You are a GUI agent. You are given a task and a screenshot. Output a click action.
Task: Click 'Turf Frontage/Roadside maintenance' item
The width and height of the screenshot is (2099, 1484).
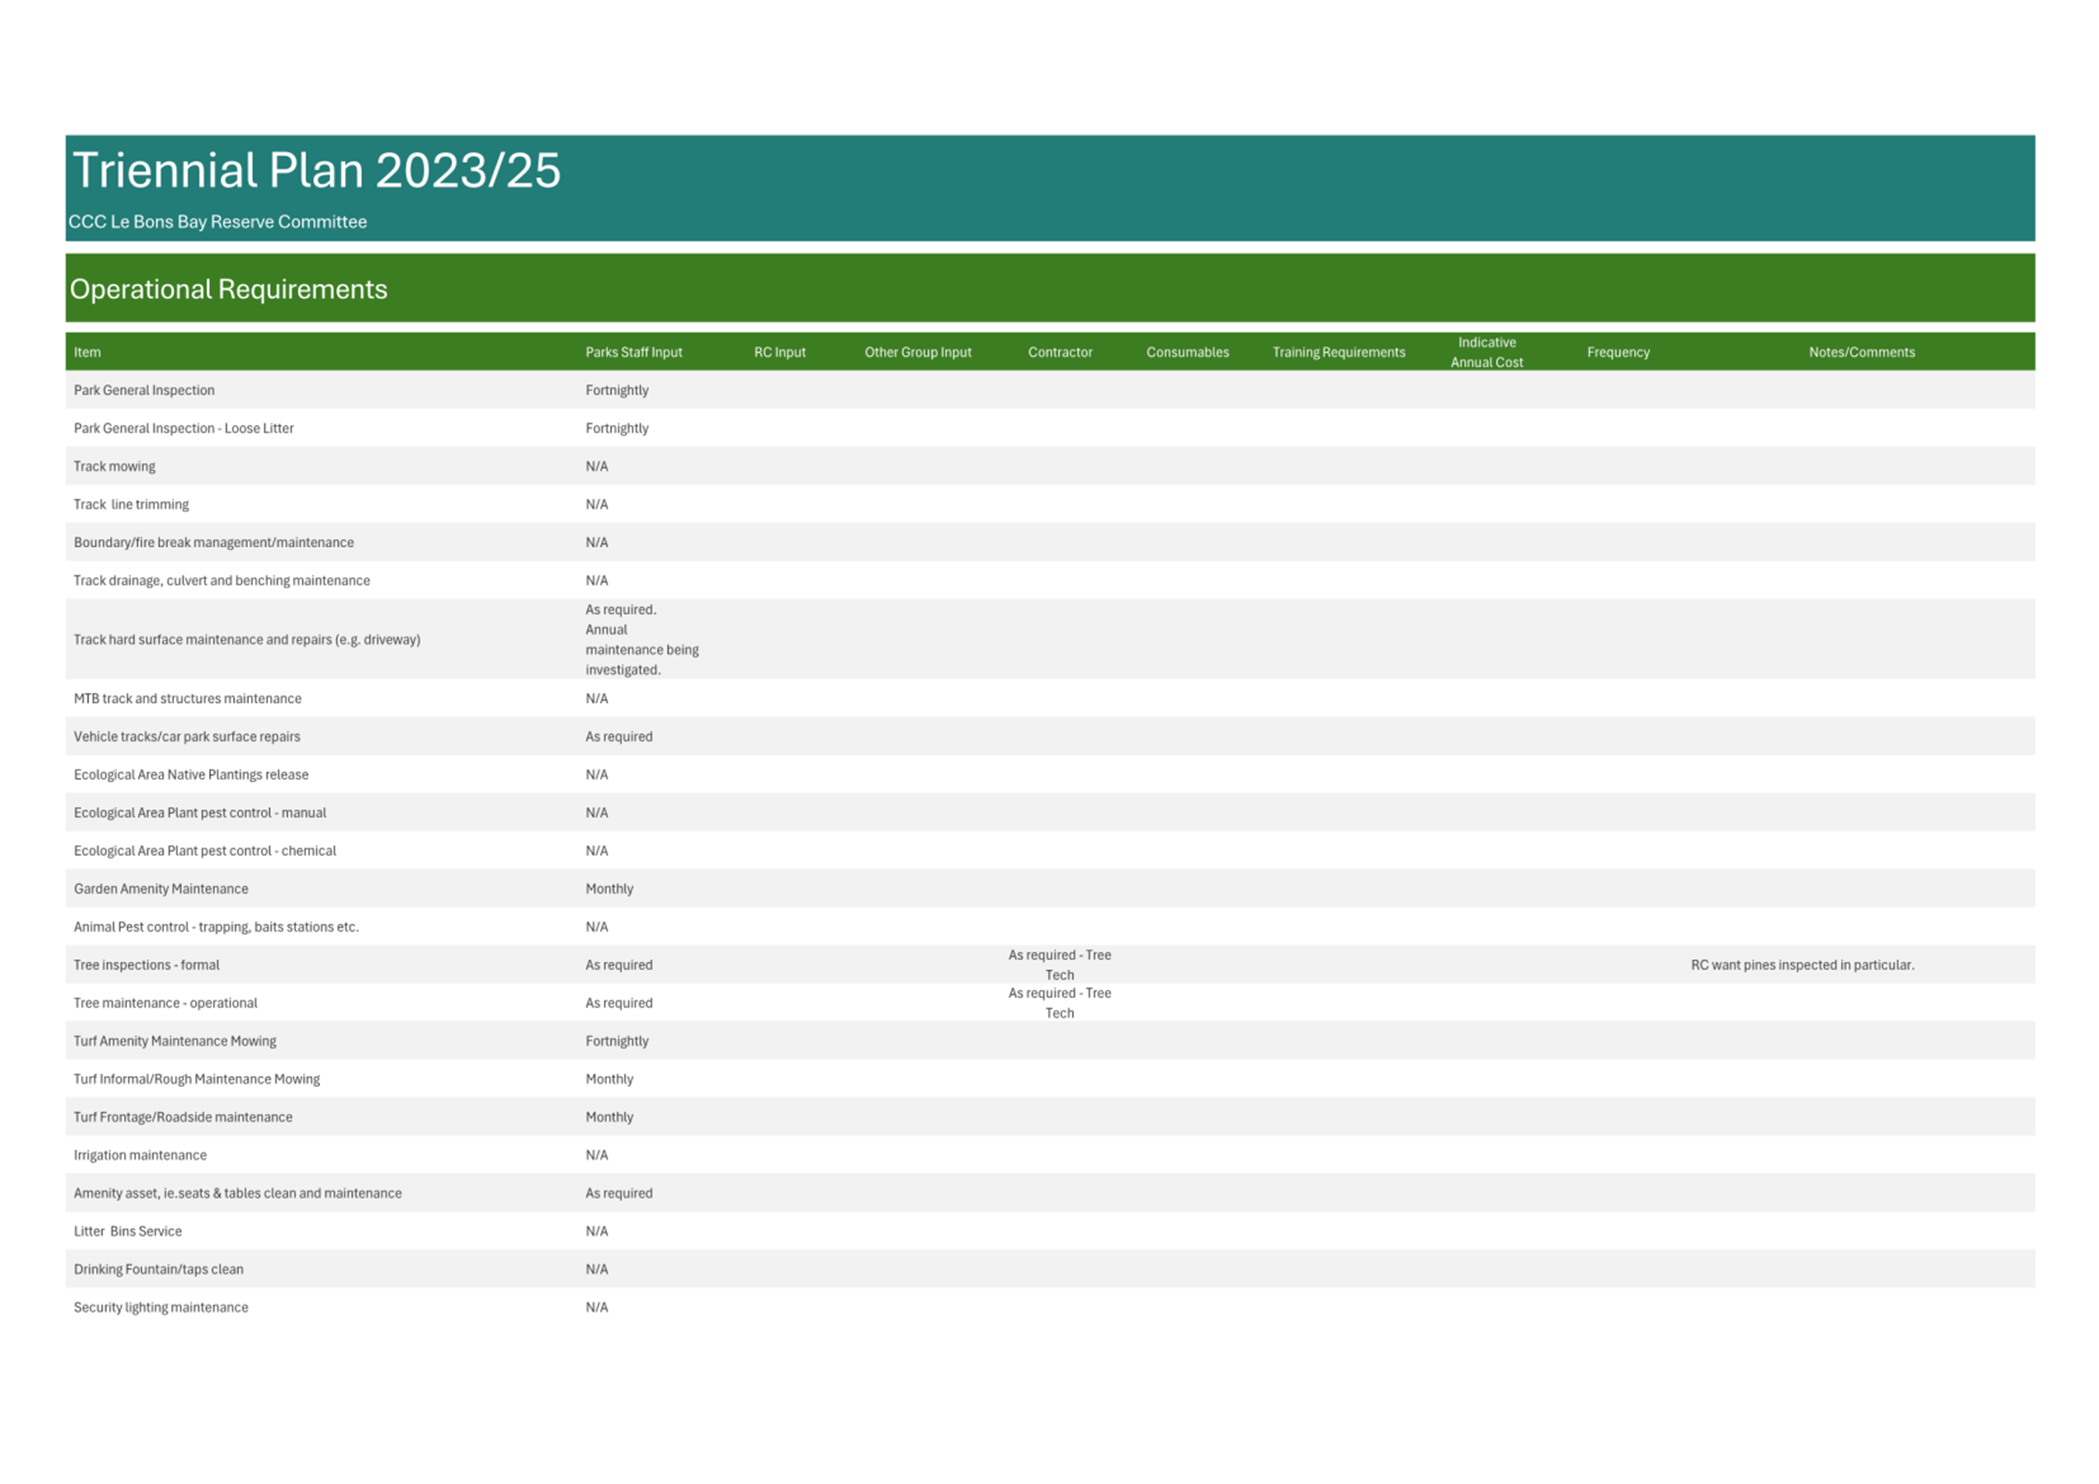point(183,1116)
